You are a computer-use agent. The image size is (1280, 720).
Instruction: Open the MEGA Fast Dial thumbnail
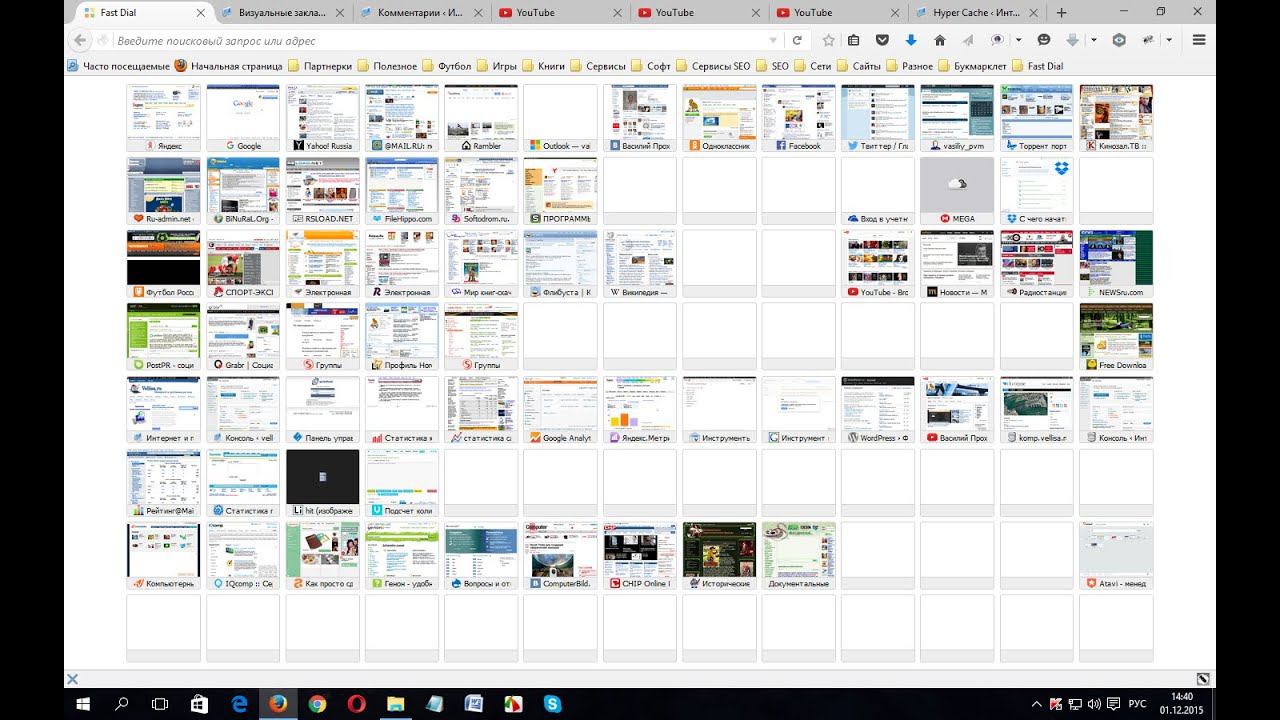957,191
